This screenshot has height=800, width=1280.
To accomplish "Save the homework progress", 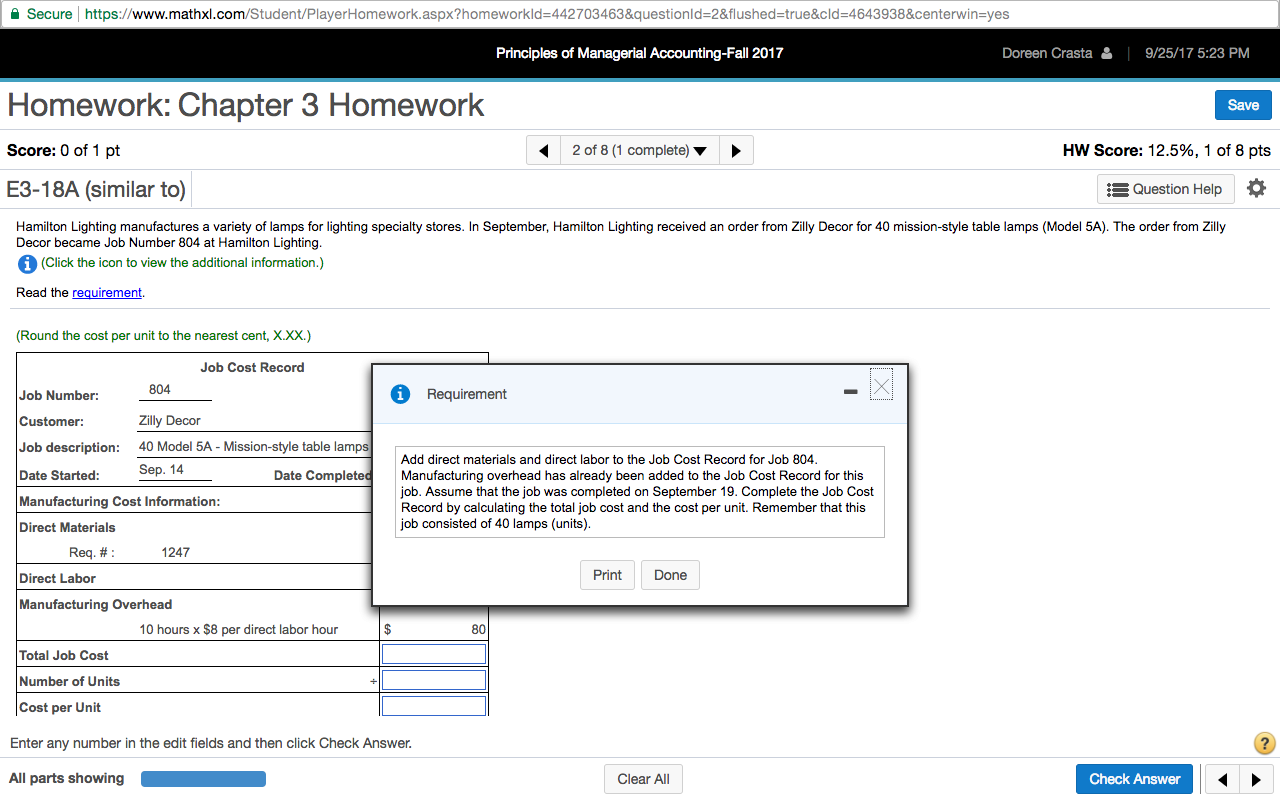I will 1243,104.
